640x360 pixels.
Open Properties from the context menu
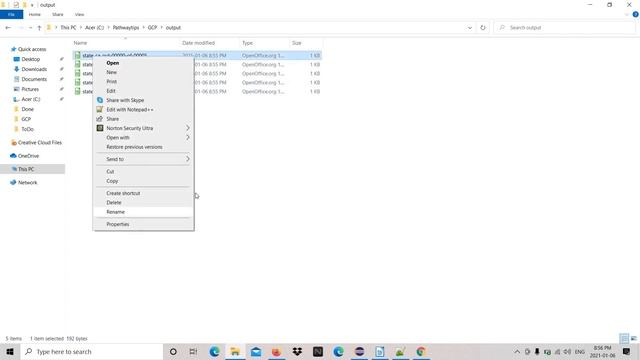pyautogui.click(x=143, y=224)
